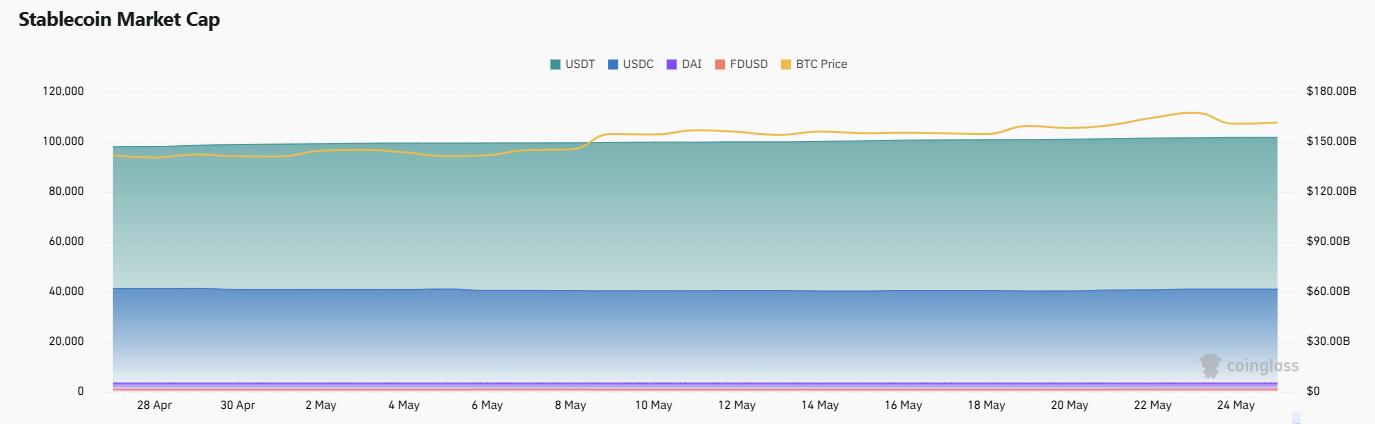
Task: Click the 120,000 left axis label
Action: [64, 92]
